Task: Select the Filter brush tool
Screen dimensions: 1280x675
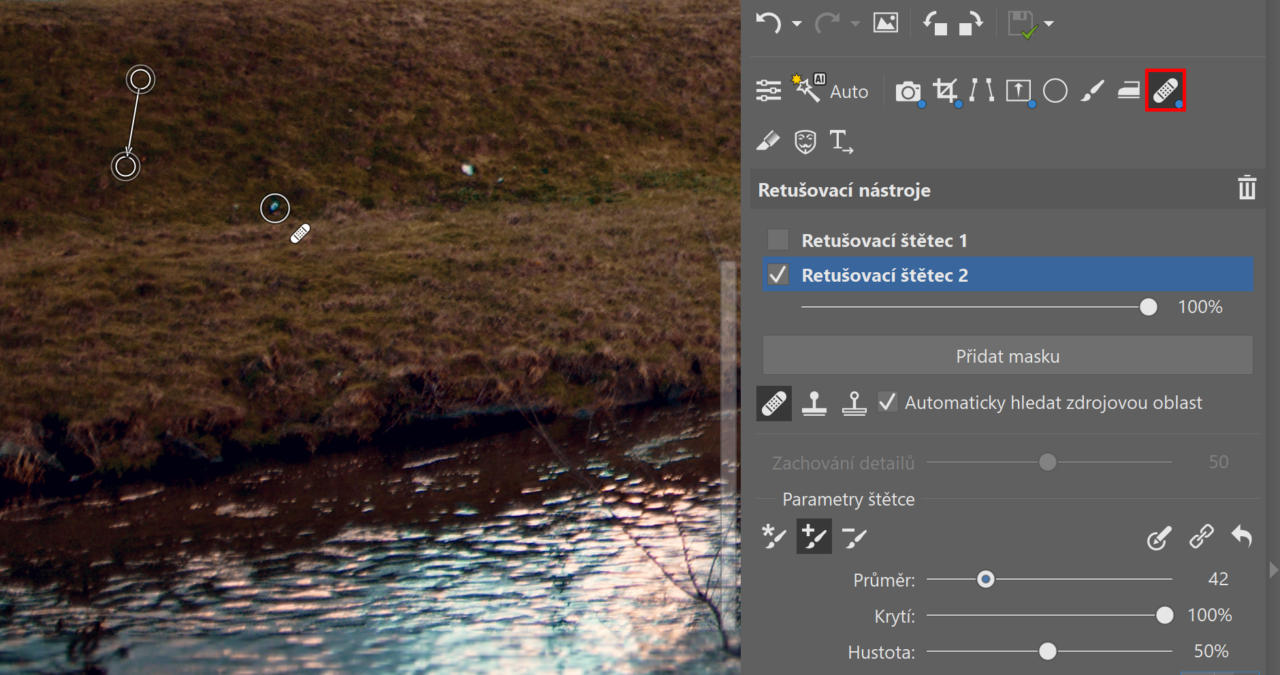Action: coord(1092,91)
